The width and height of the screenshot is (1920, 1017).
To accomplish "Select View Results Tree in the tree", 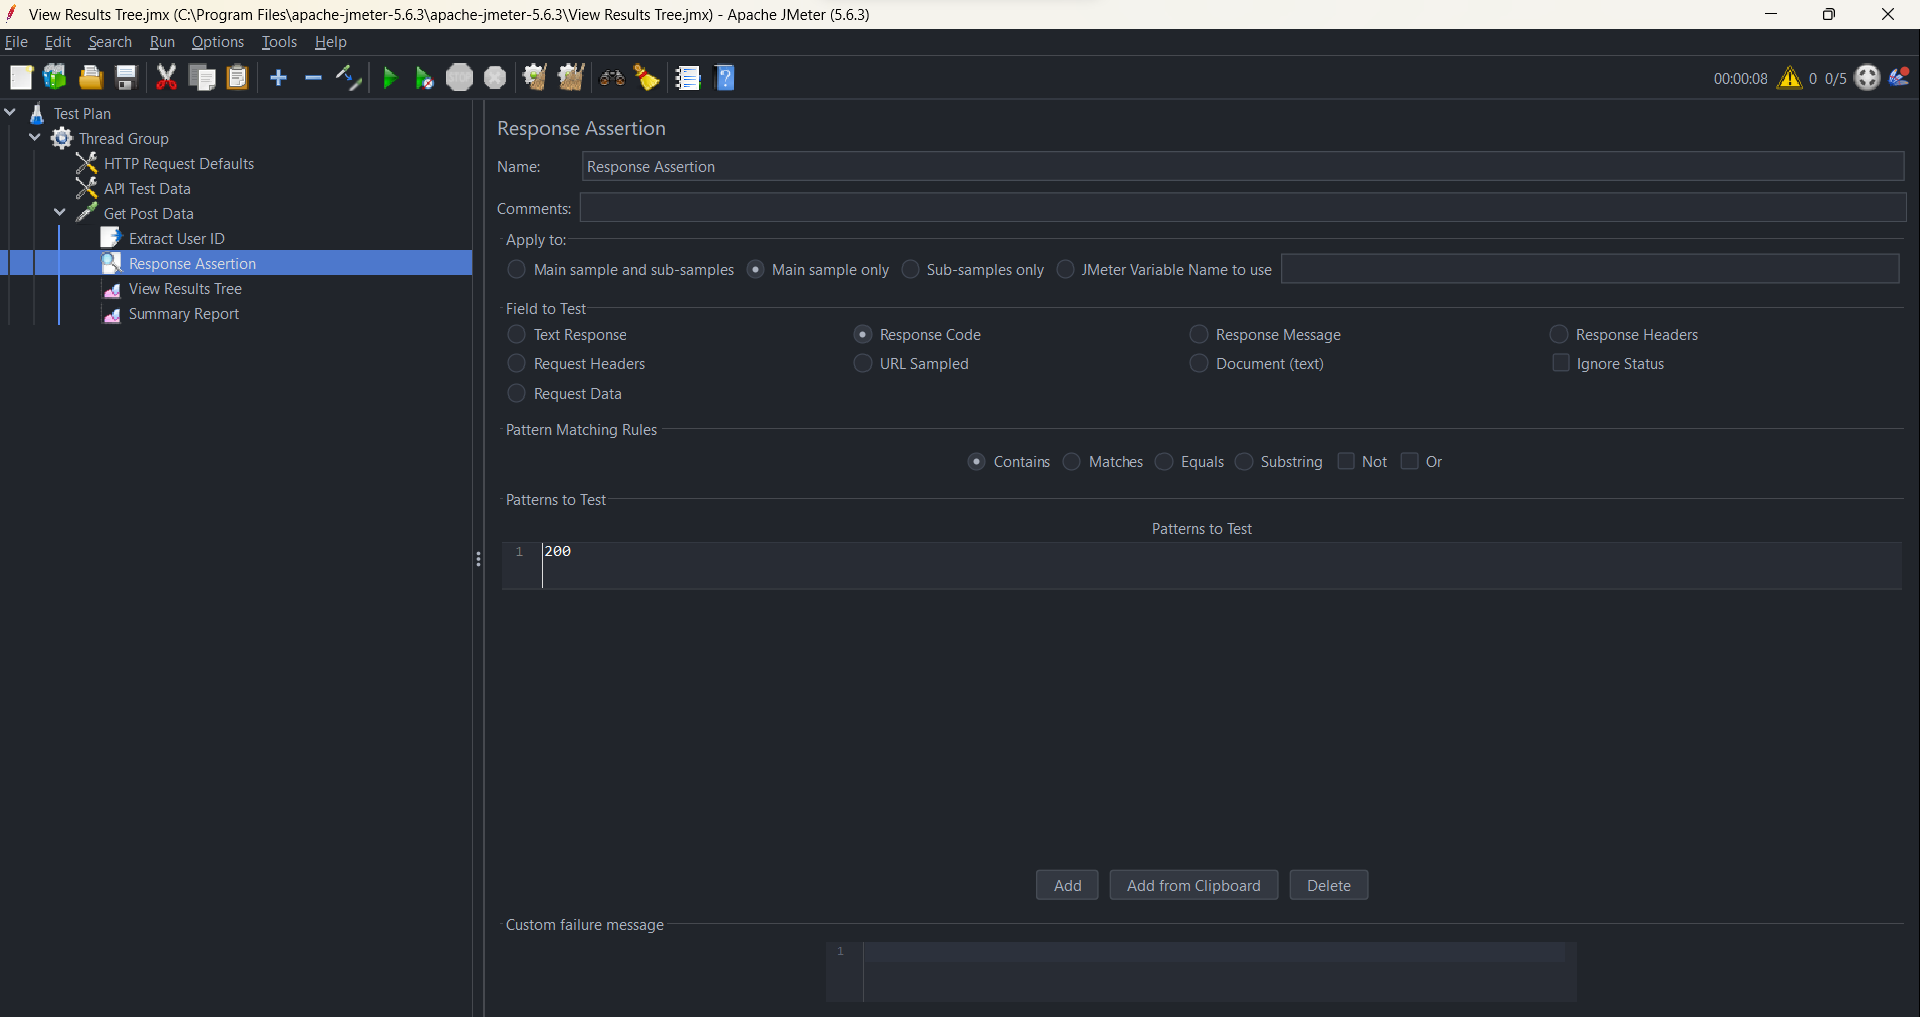I will [185, 288].
